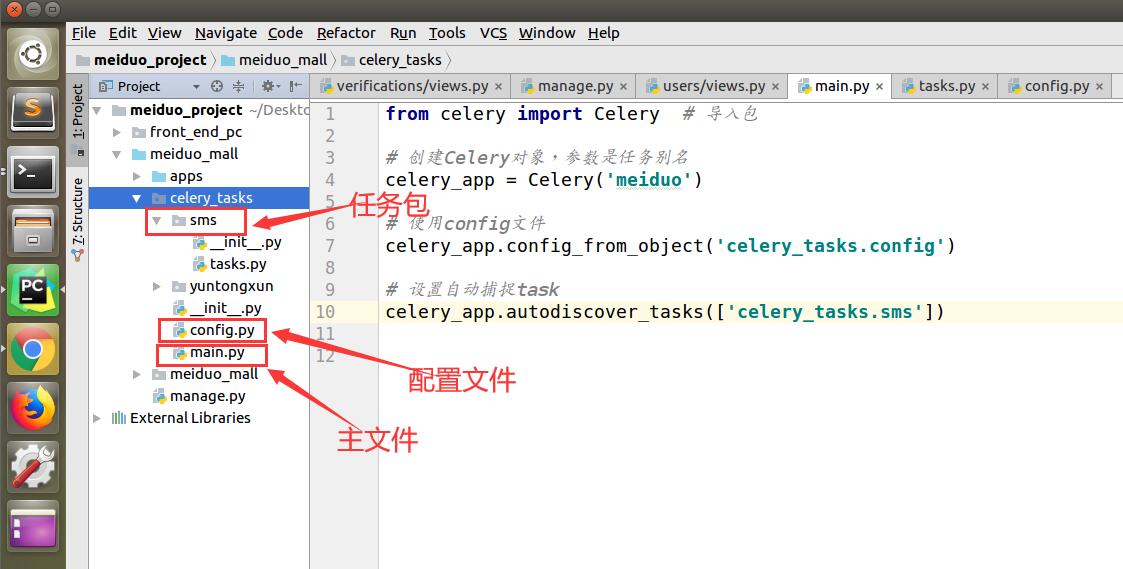Close the verifications/views.py tab
Viewport: 1123px width, 569px height.
tap(498, 87)
